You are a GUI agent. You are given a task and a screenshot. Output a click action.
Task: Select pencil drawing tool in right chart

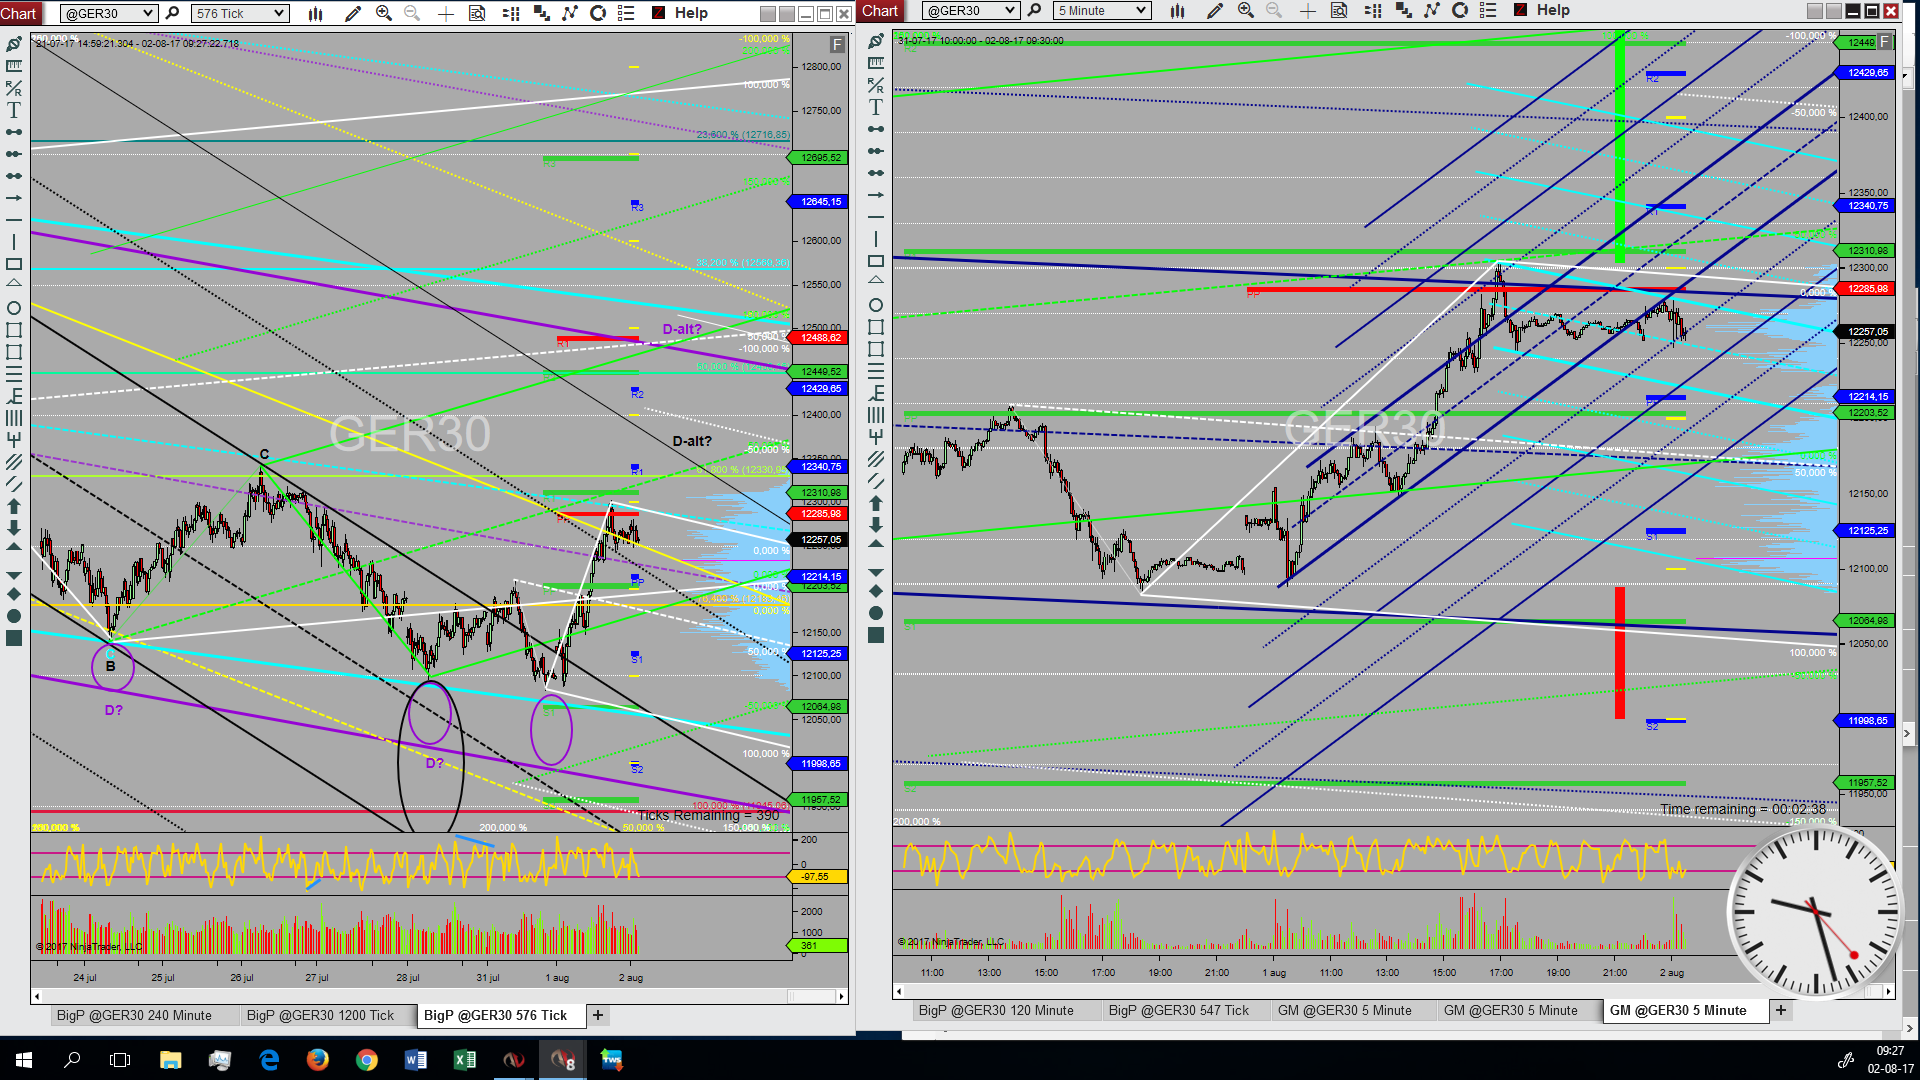1214,10
